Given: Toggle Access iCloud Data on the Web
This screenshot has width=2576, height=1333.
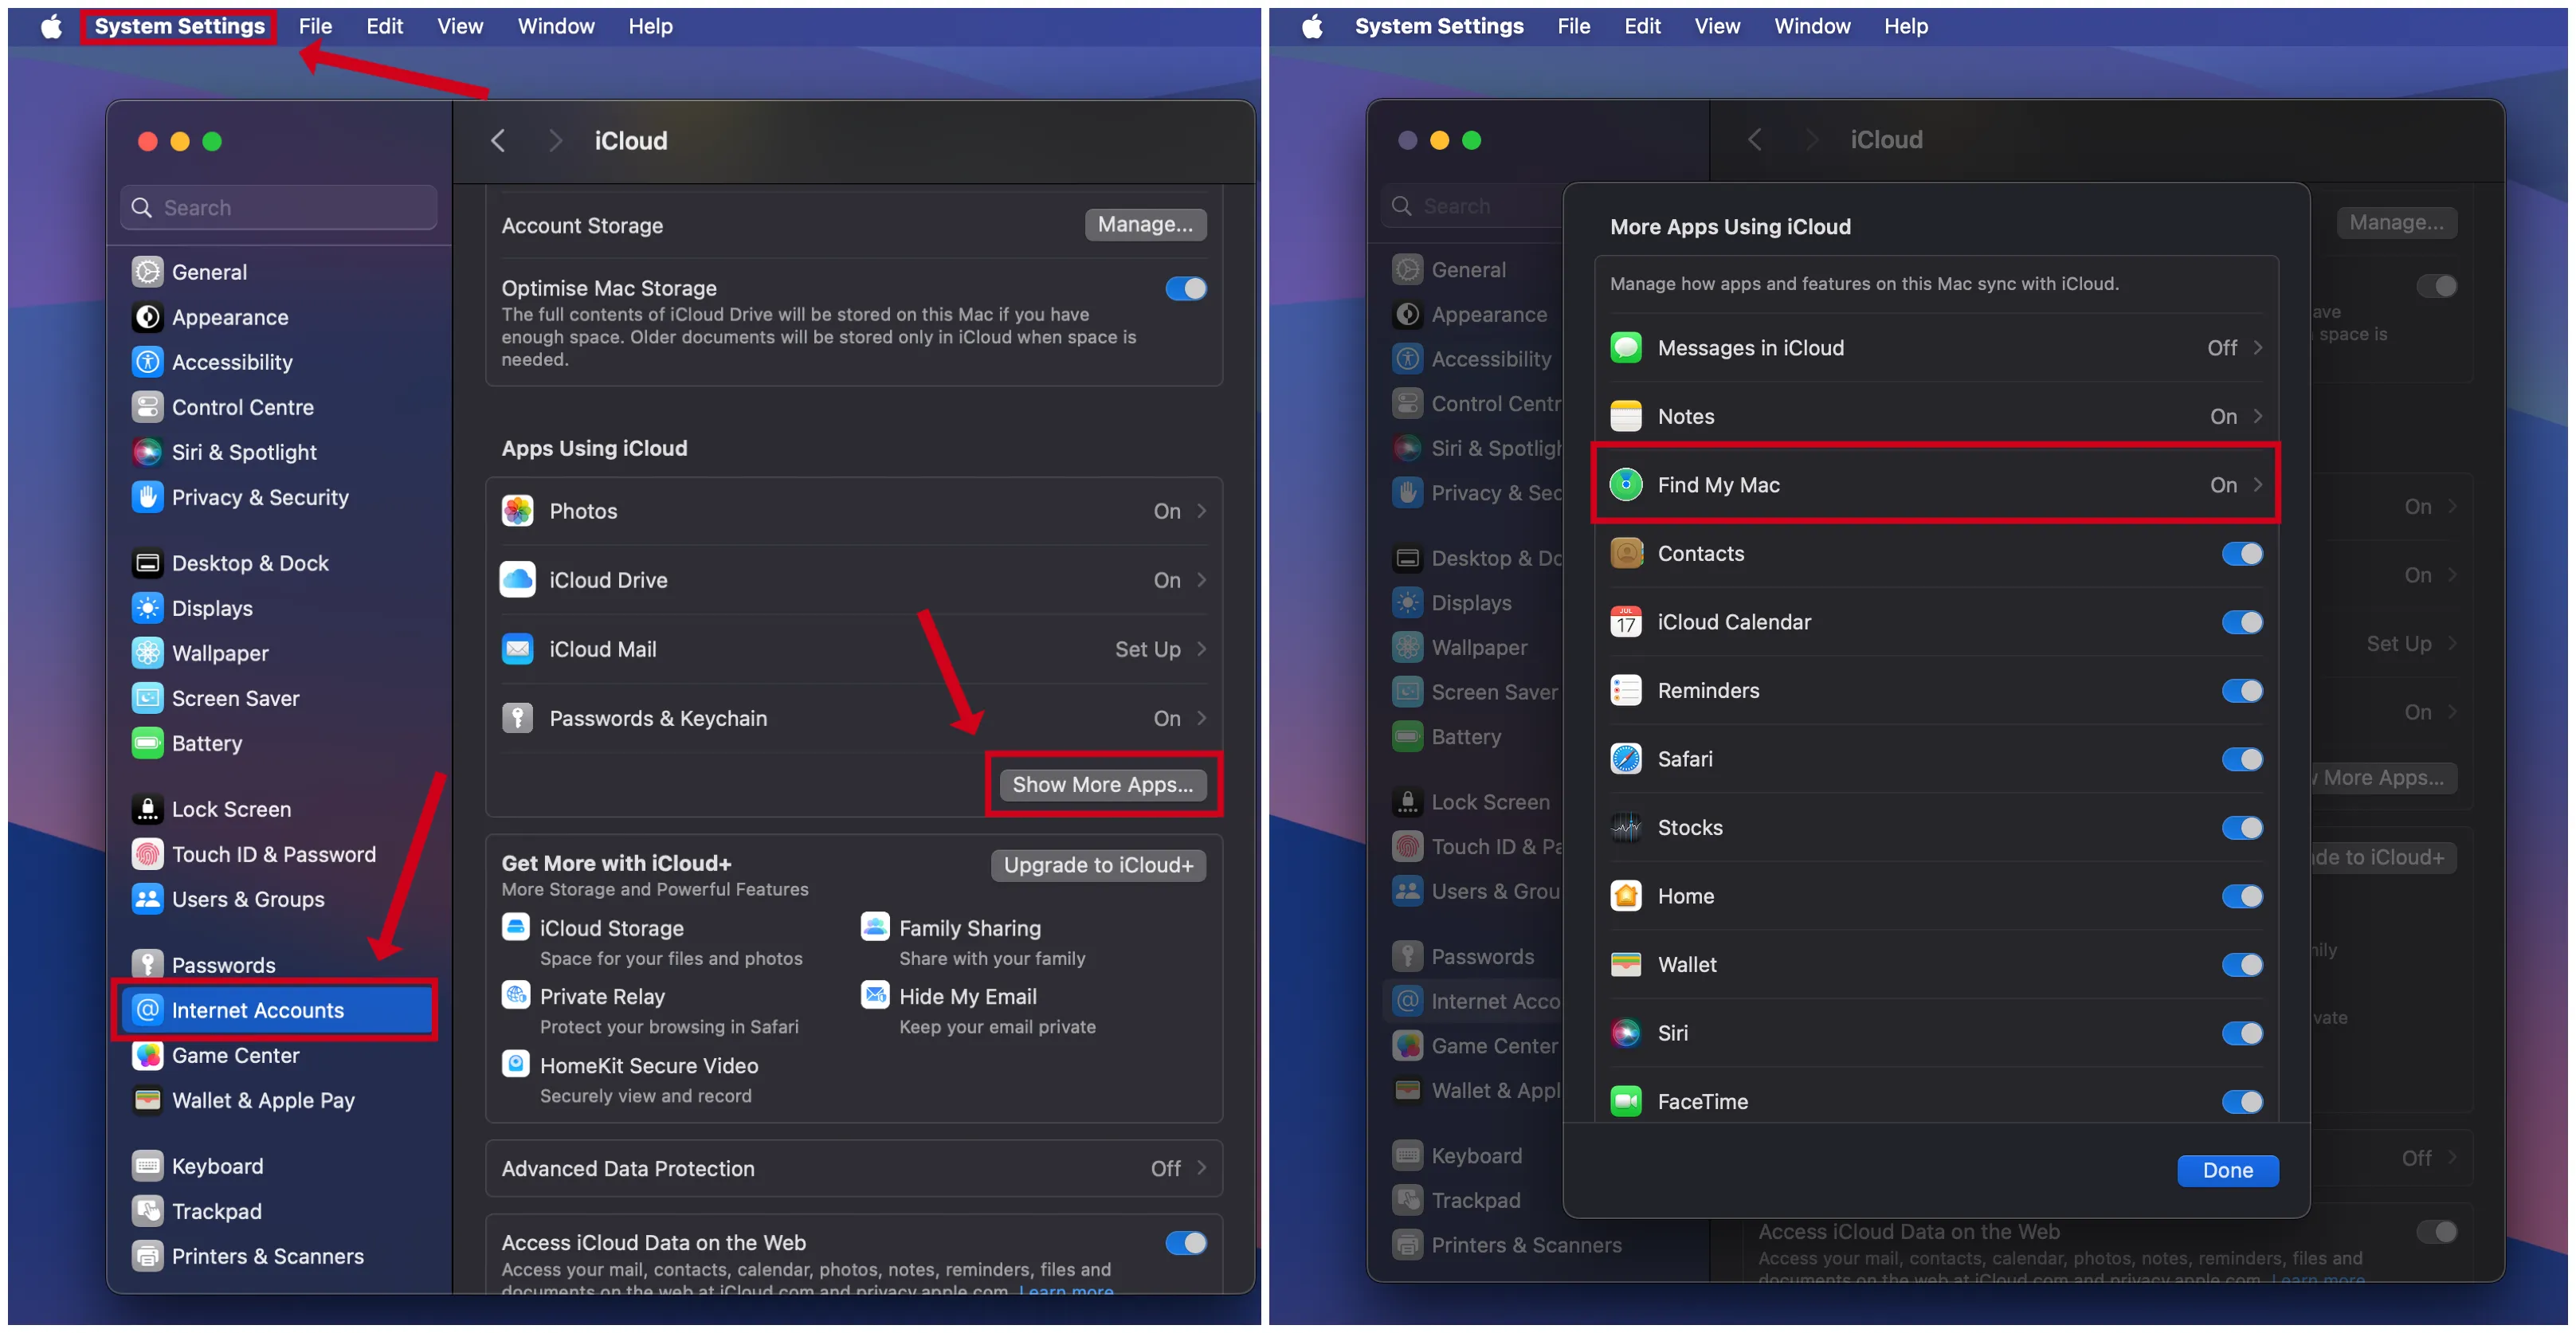Looking at the screenshot, I should coord(1186,1243).
